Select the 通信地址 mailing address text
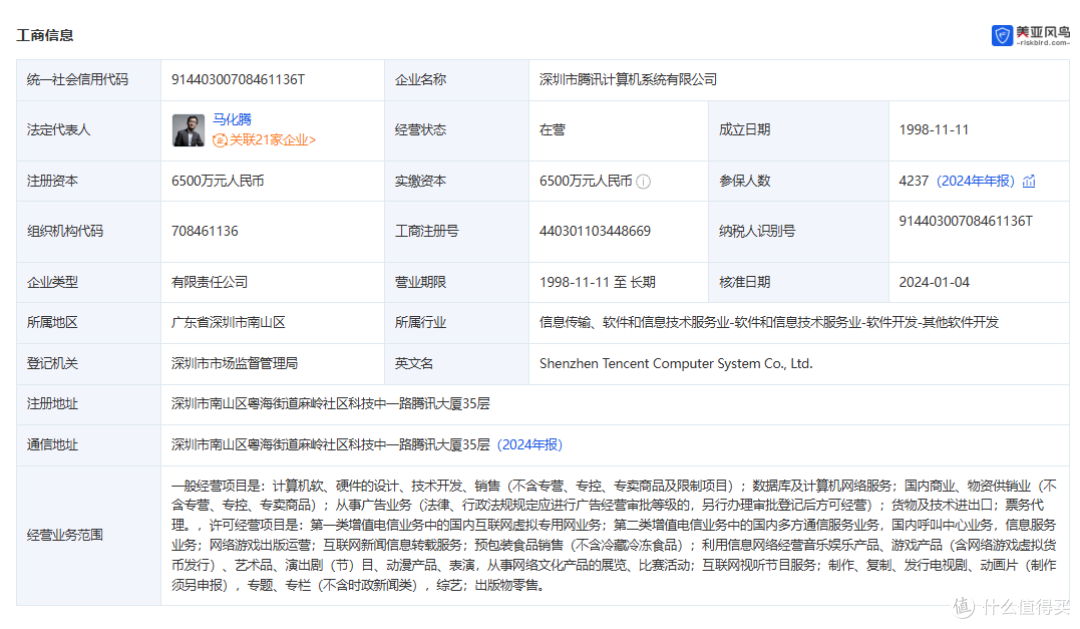The width and height of the screenshot is (1080, 629). (331, 444)
